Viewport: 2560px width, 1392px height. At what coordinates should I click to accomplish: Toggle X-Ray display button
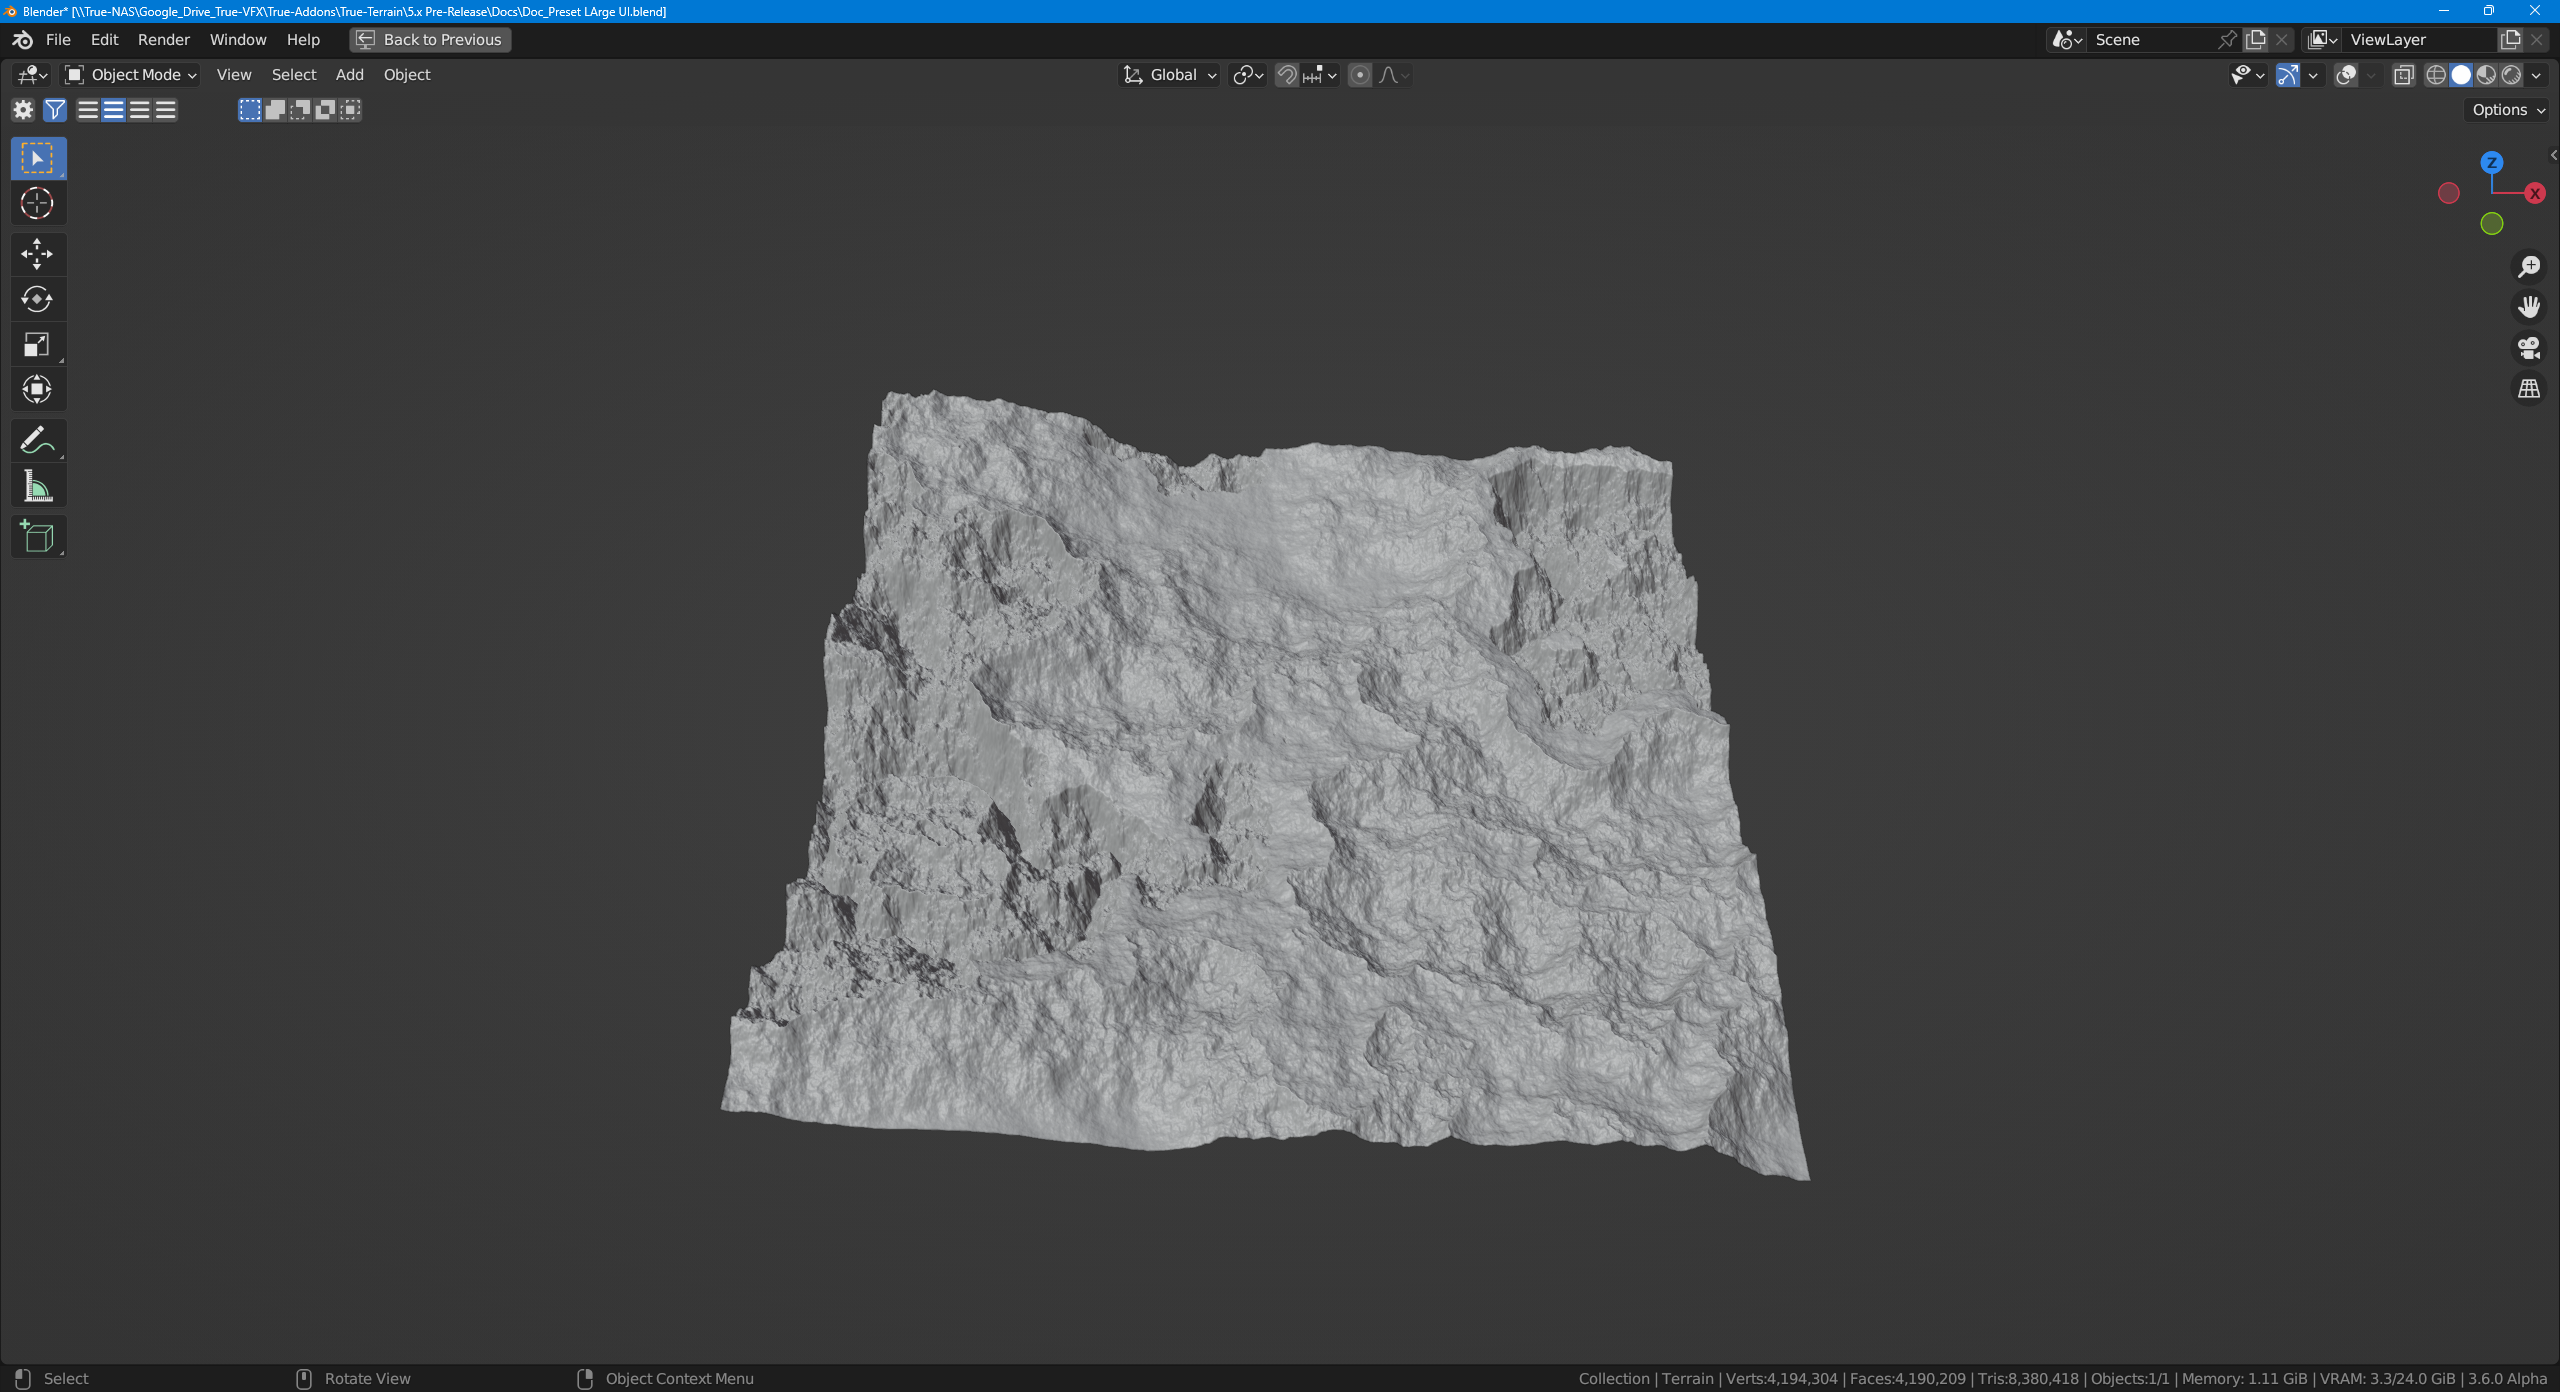point(2404,75)
